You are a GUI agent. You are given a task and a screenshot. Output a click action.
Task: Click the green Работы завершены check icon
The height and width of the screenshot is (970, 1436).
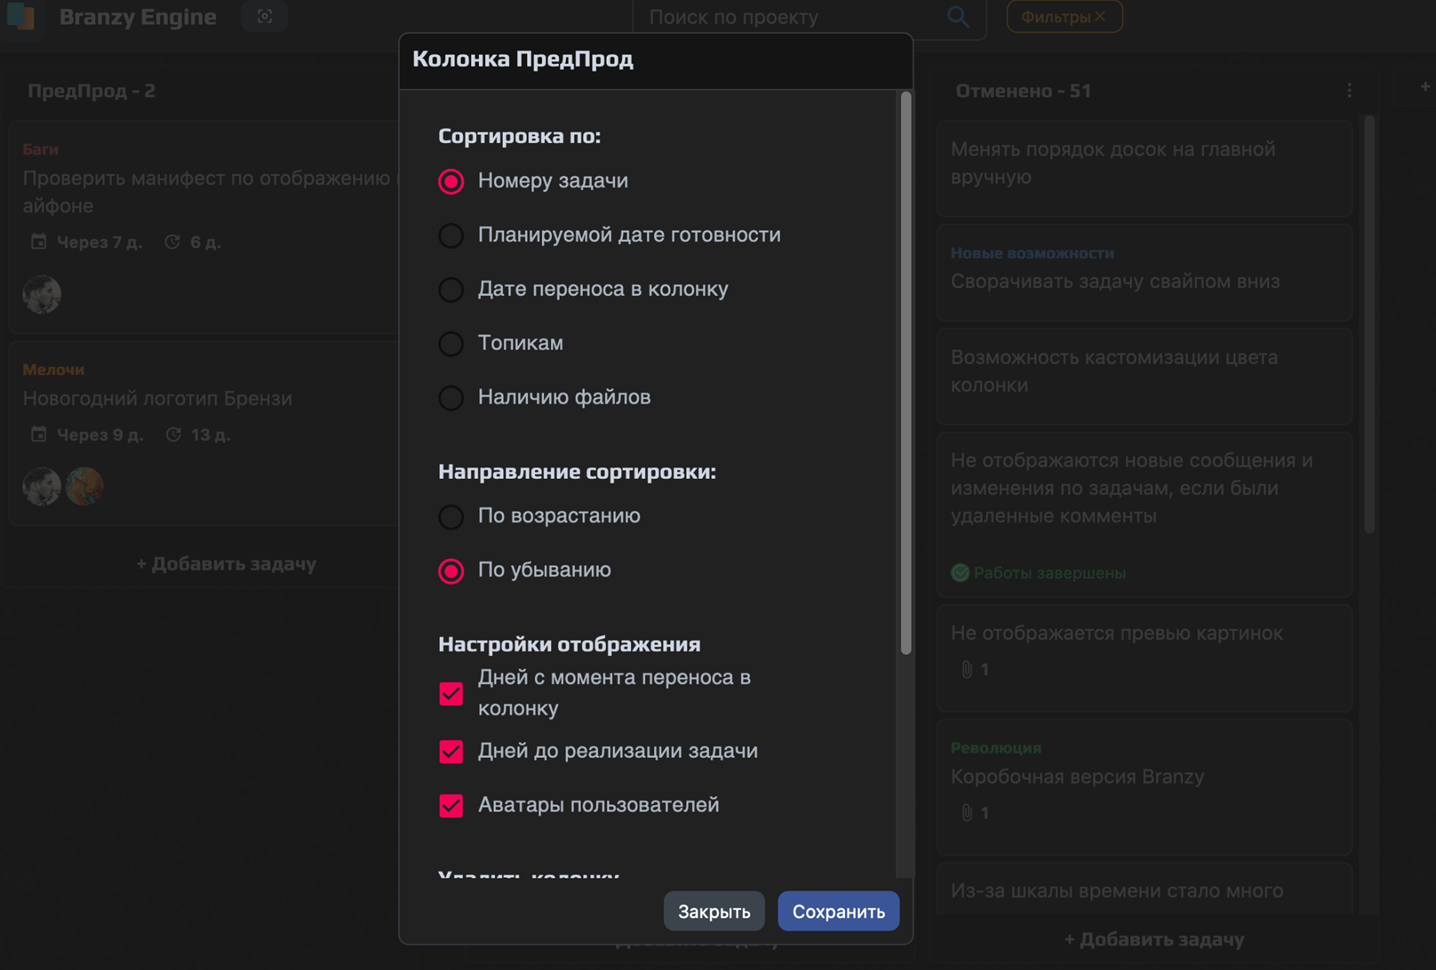(960, 573)
